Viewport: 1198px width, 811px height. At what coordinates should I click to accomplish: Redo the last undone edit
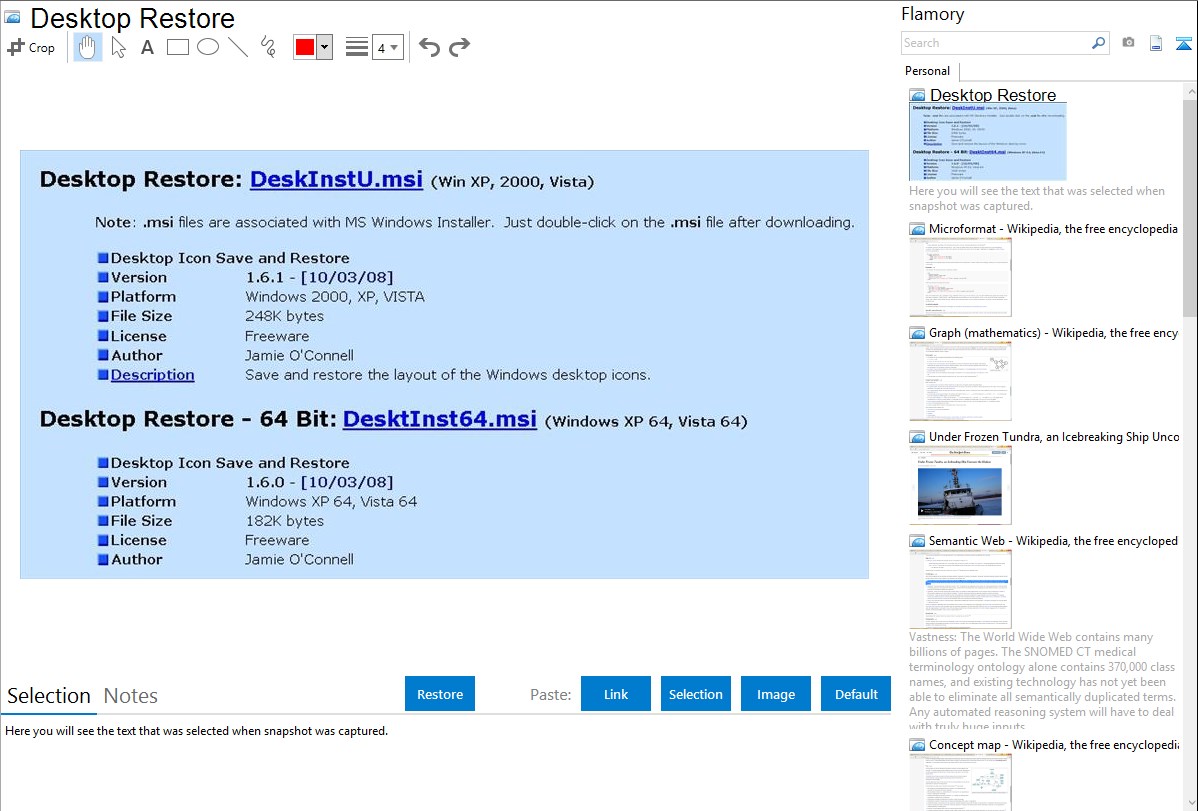459,47
